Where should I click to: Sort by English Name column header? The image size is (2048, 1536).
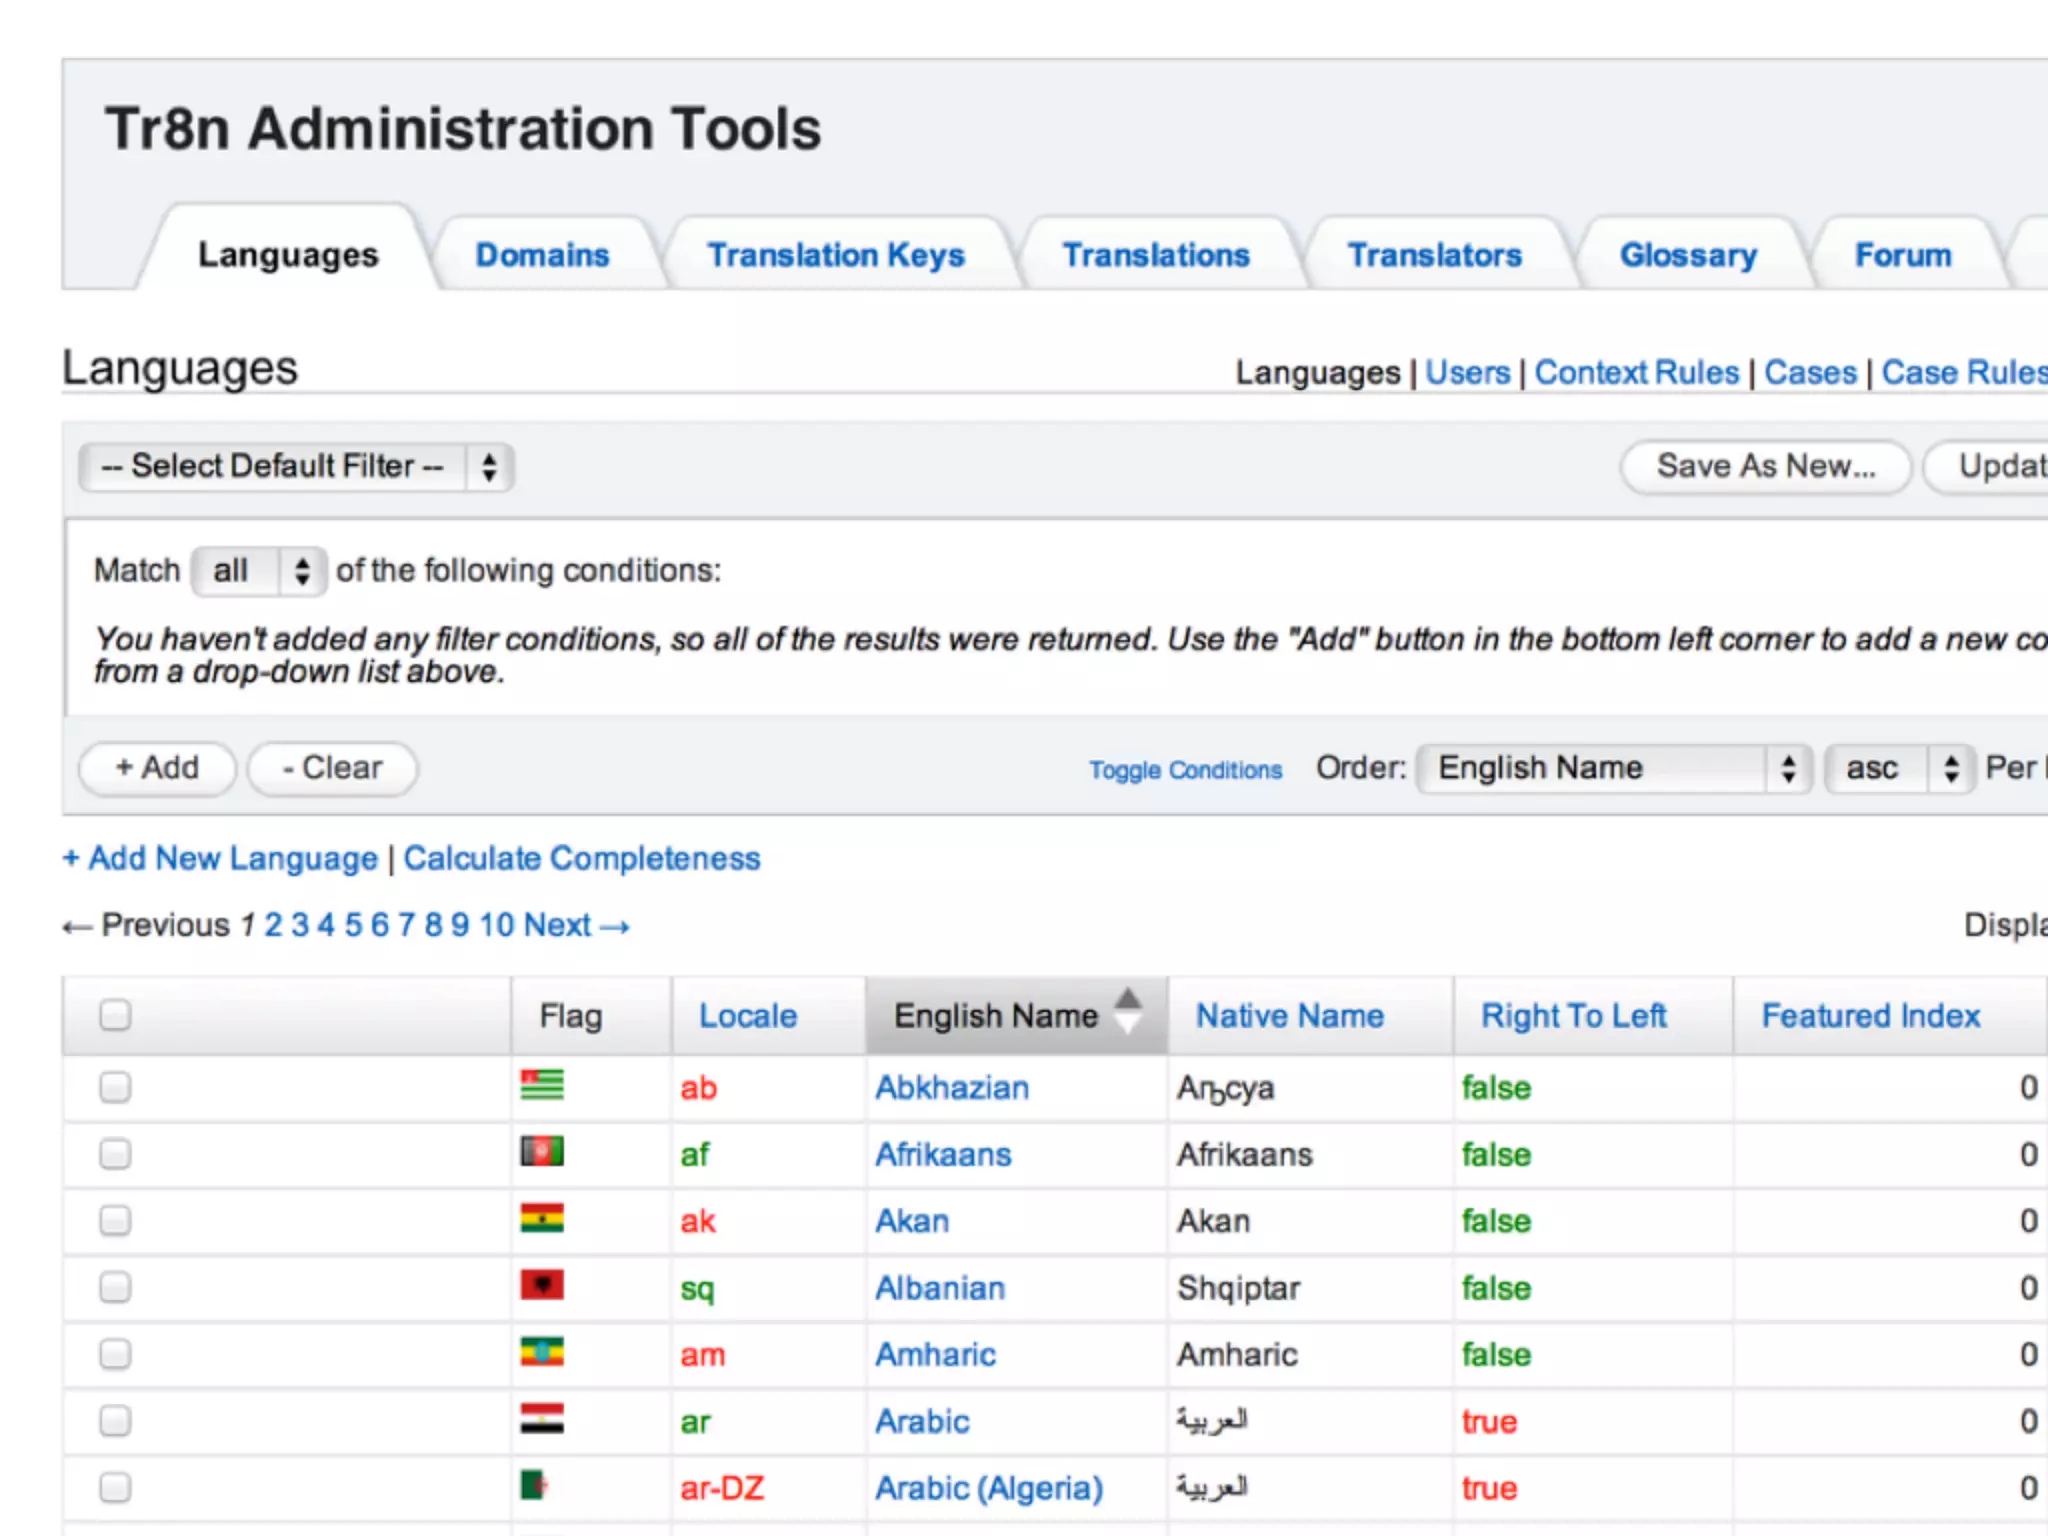[x=996, y=1016]
